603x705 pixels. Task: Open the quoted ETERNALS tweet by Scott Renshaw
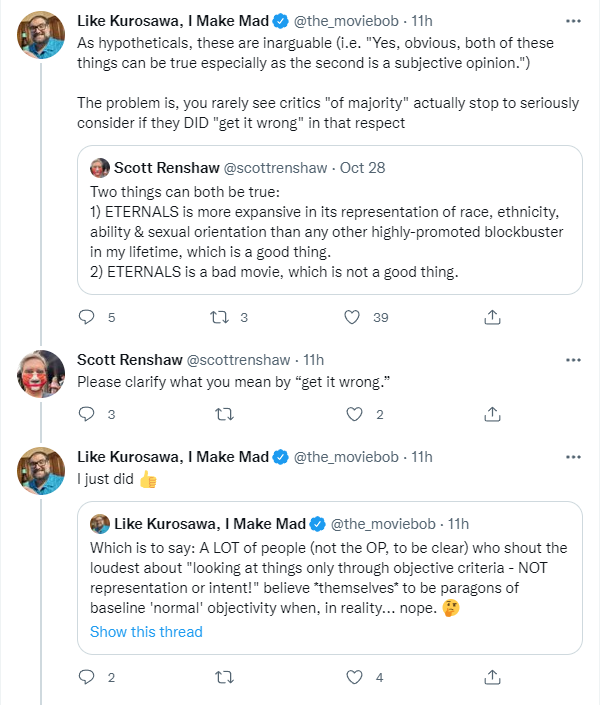330,220
